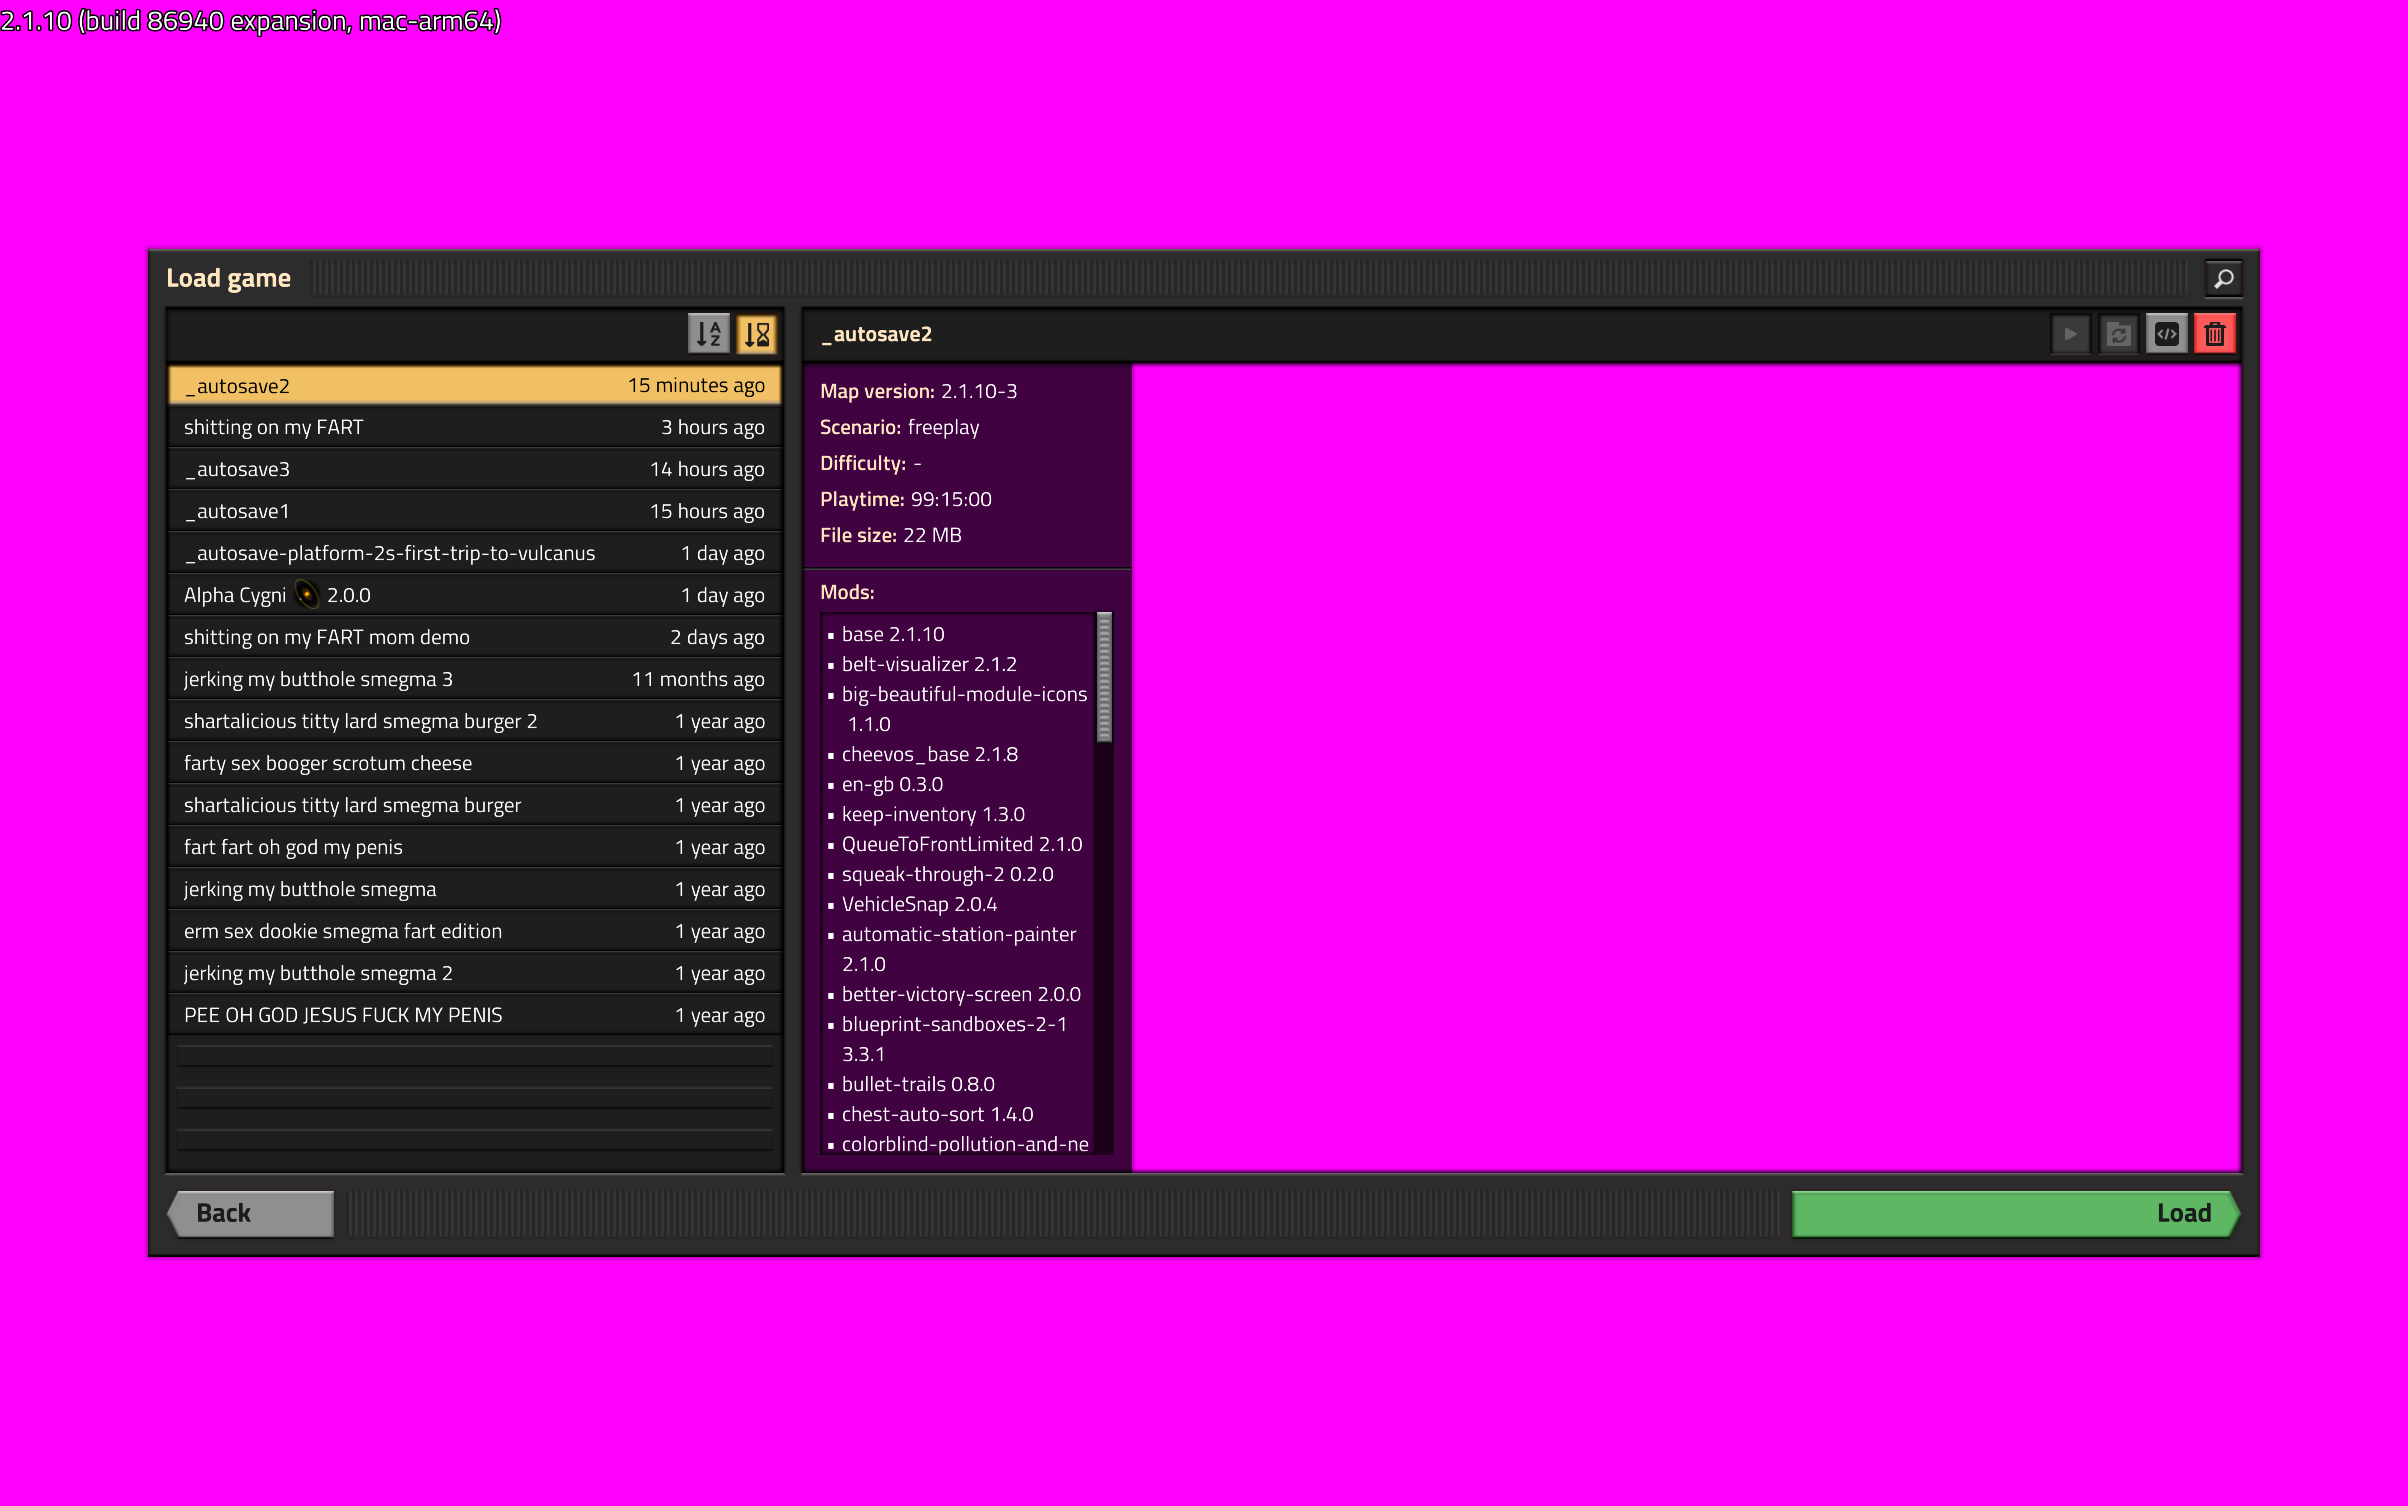Open the save search magnifier icon
Viewport: 2408px width, 1506px height.
(2223, 279)
